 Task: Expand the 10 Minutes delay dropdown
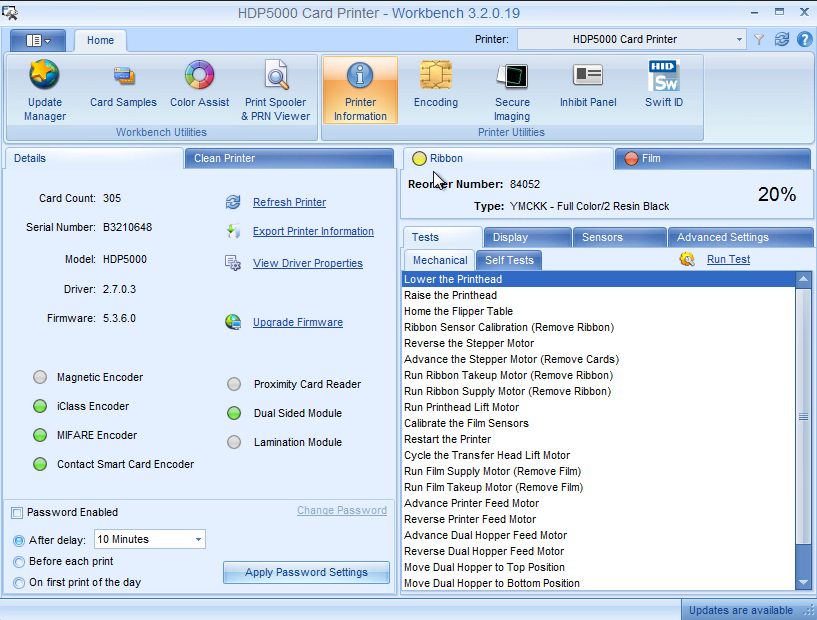click(198, 540)
